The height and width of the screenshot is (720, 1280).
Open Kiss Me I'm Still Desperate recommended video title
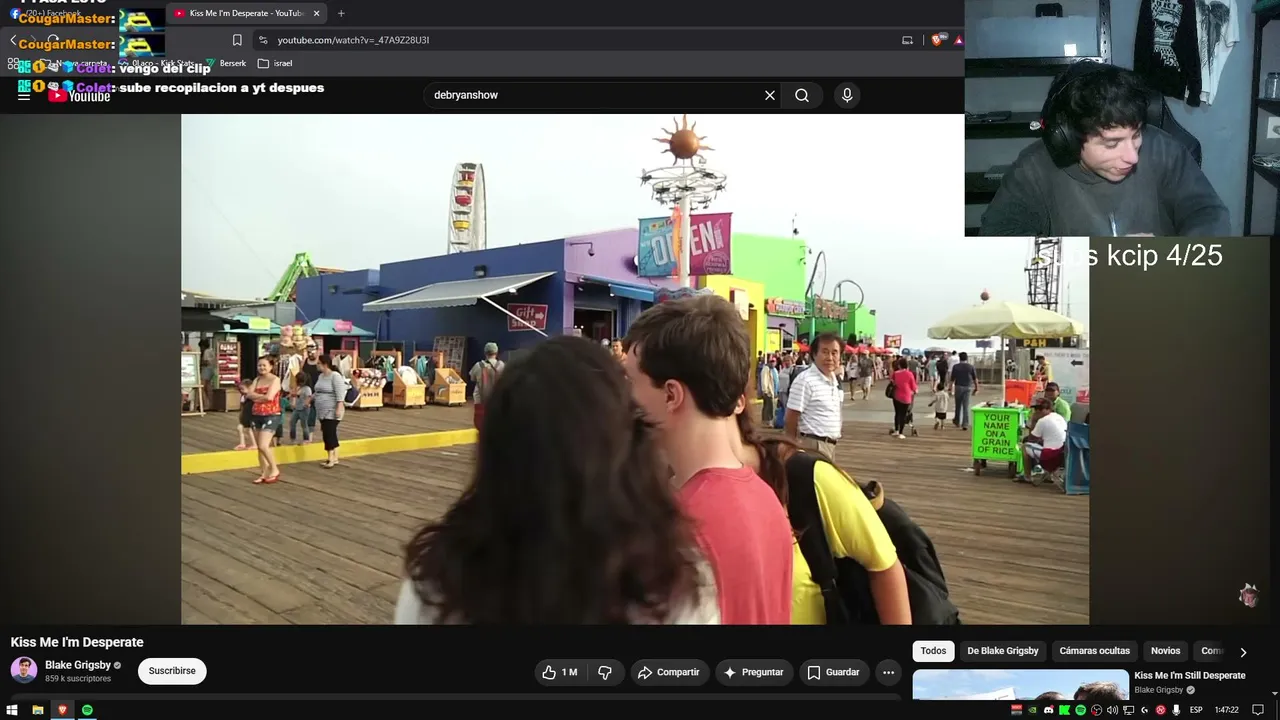click(x=1190, y=676)
